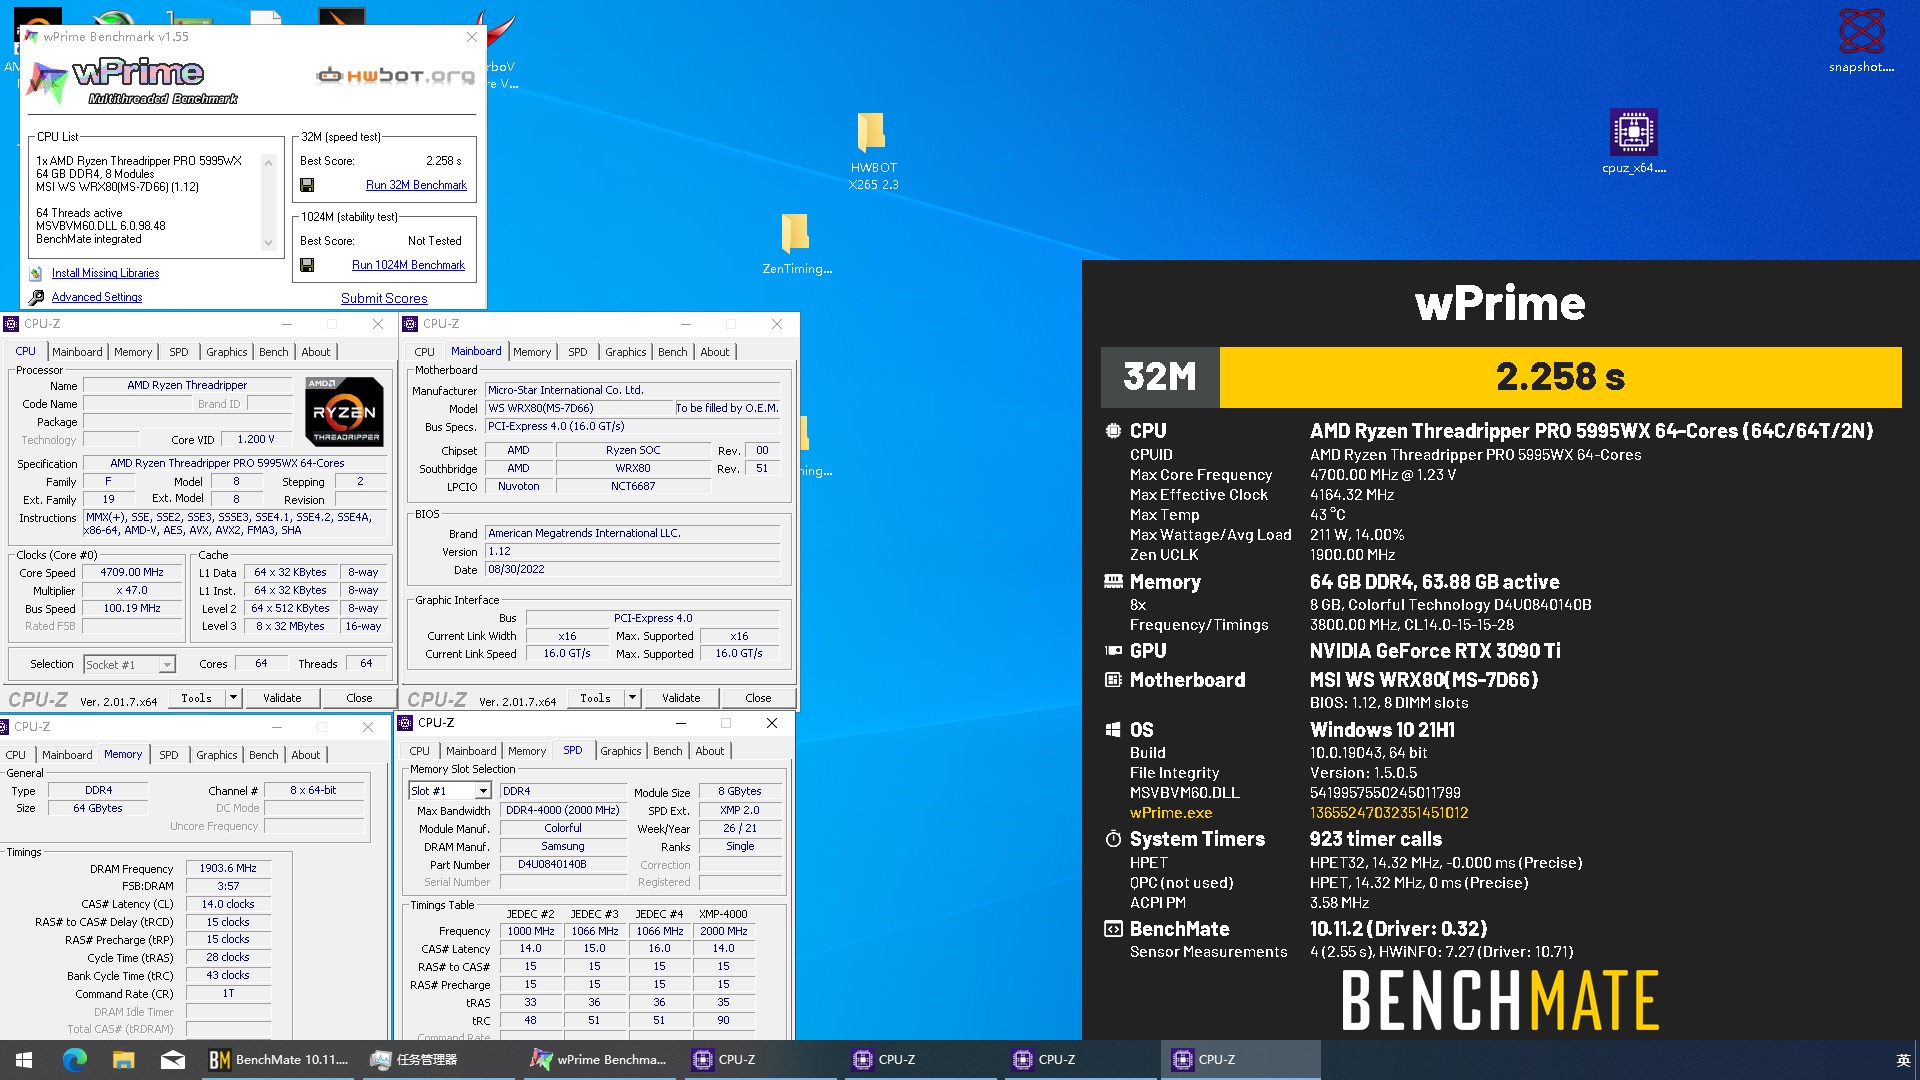Image resolution: width=1920 pixels, height=1080 pixels.
Task: Click the wPrime.exe entry in BenchMate
Action: tap(1170, 813)
